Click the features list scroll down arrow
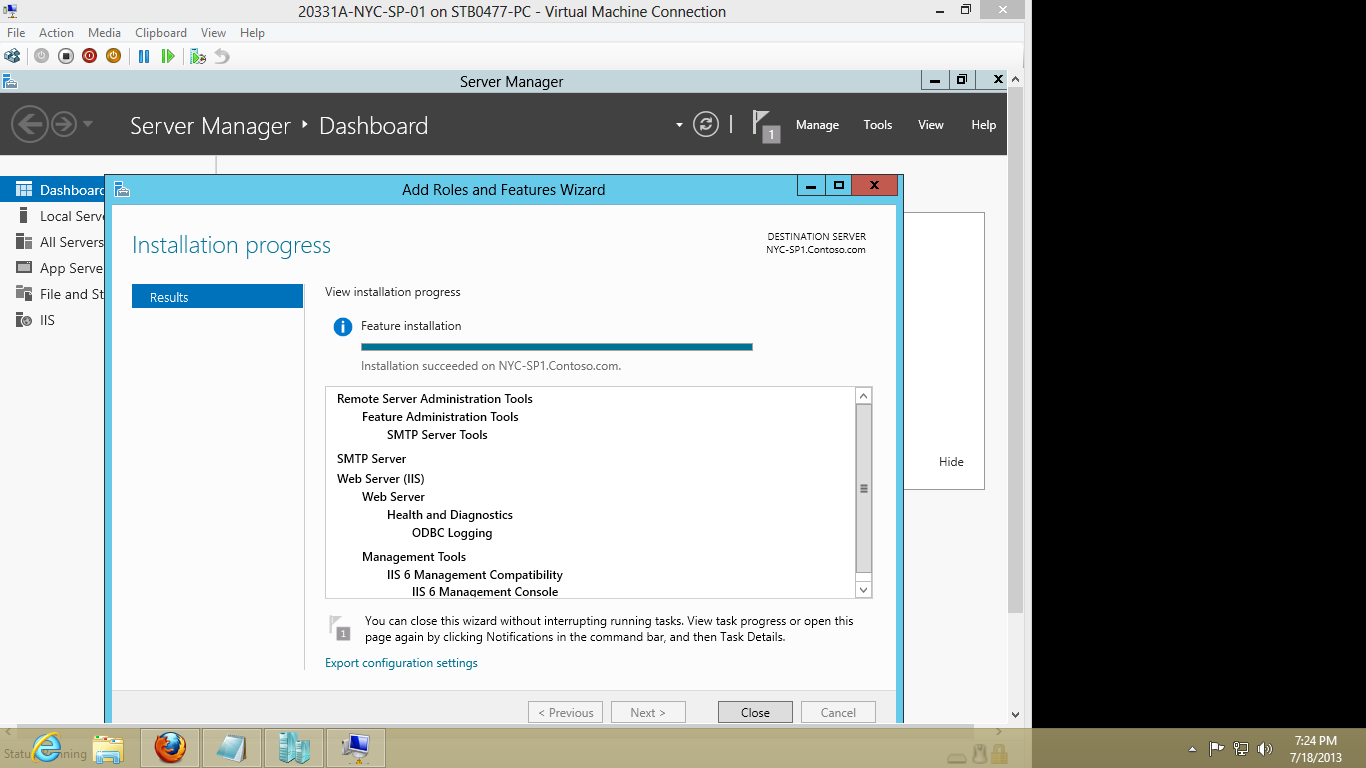1366x768 pixels. point(864,589)
